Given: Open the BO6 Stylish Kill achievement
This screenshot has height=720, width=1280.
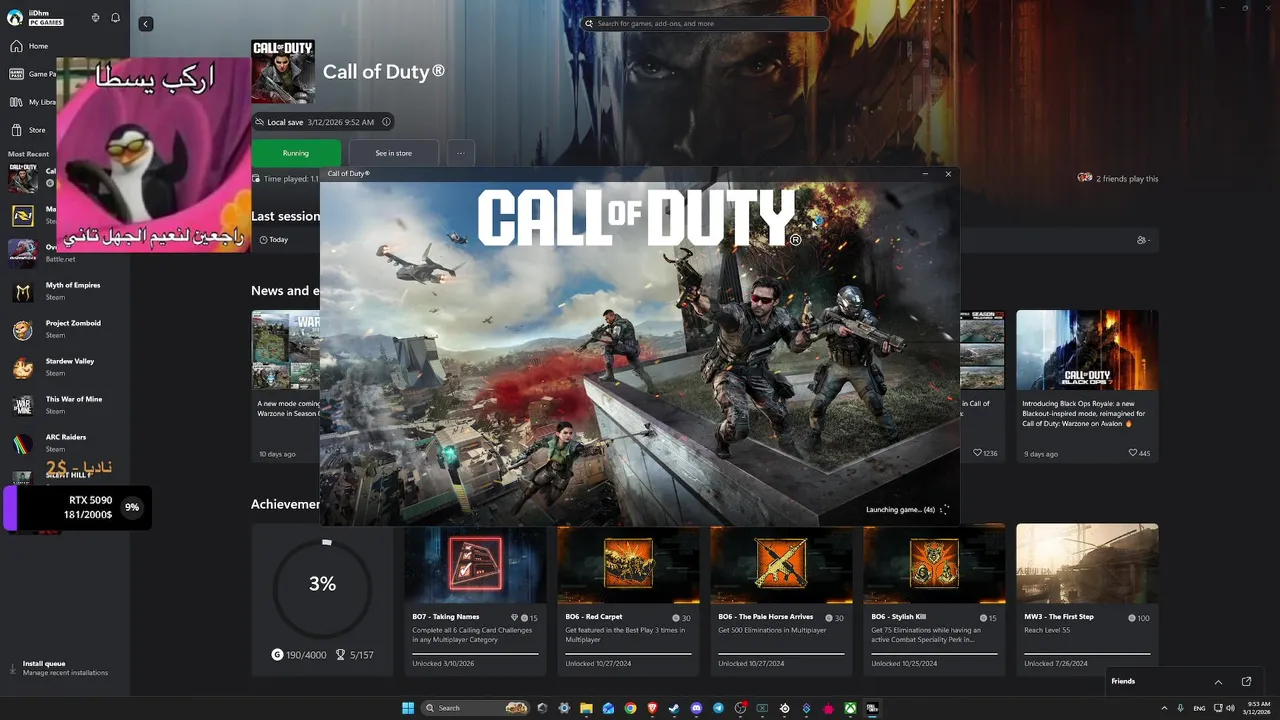Looking at the screenshot, I should [x=934, y=600].
